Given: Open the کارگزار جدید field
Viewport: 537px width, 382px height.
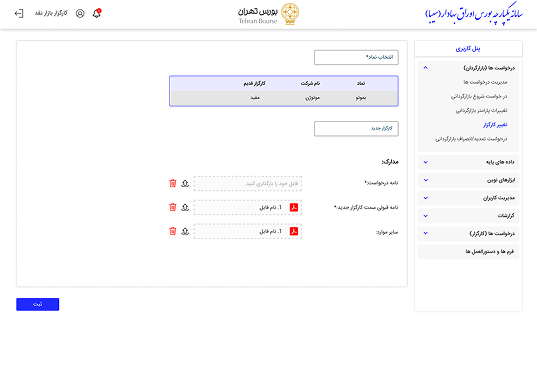Looking at the screenshot, I should (x=356, y=128).
